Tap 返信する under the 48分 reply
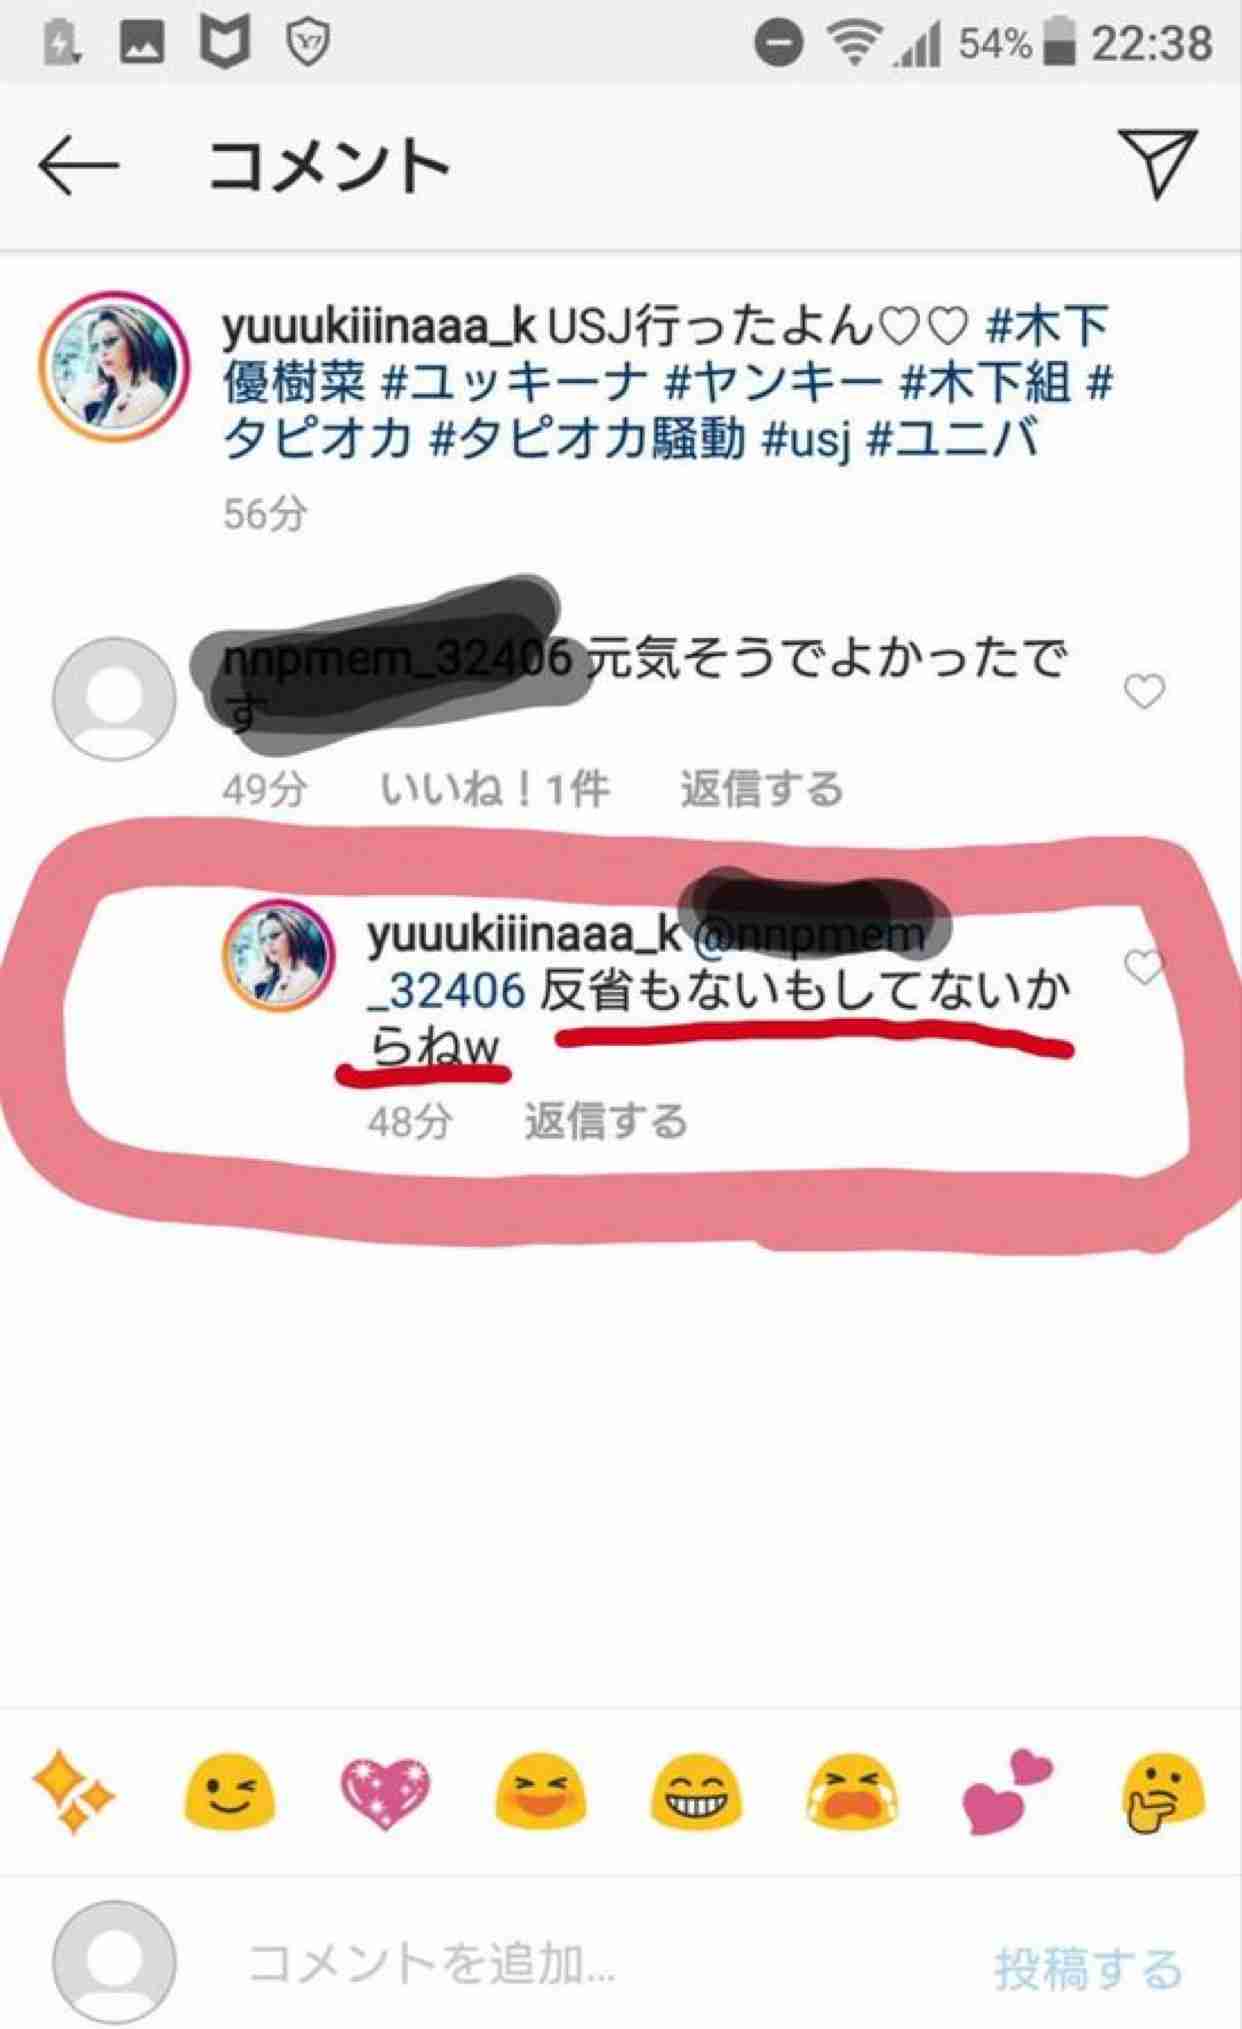 (x=606, y=1121)
